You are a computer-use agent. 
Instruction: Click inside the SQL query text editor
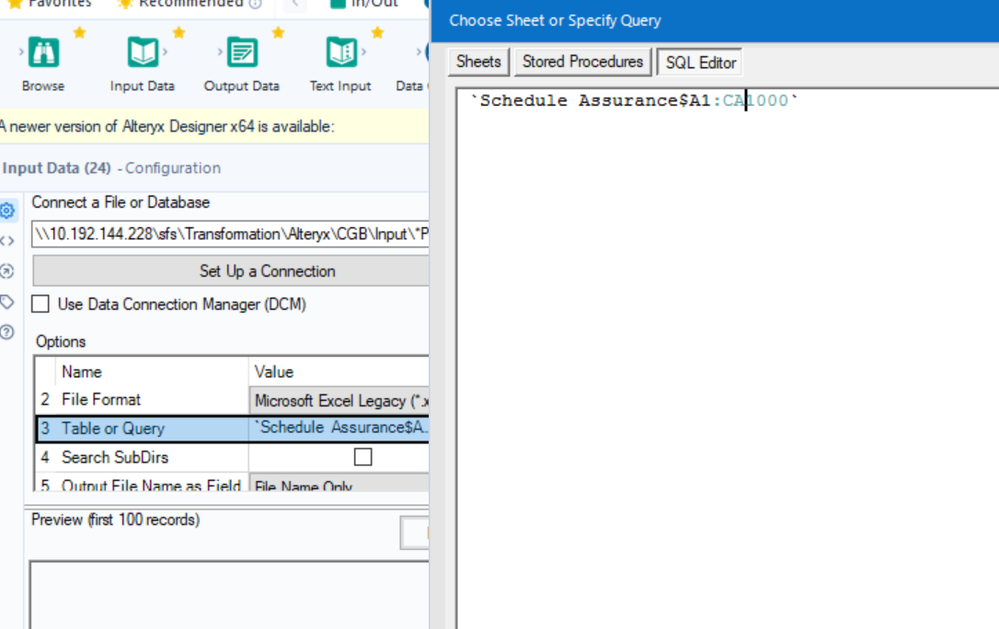(728, 357)
